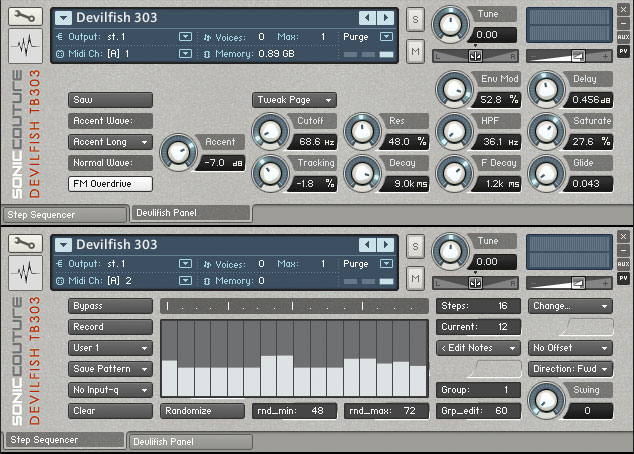Click the wrench edit icon of the top instrument

pyautogui.click(x=25, y=17)
